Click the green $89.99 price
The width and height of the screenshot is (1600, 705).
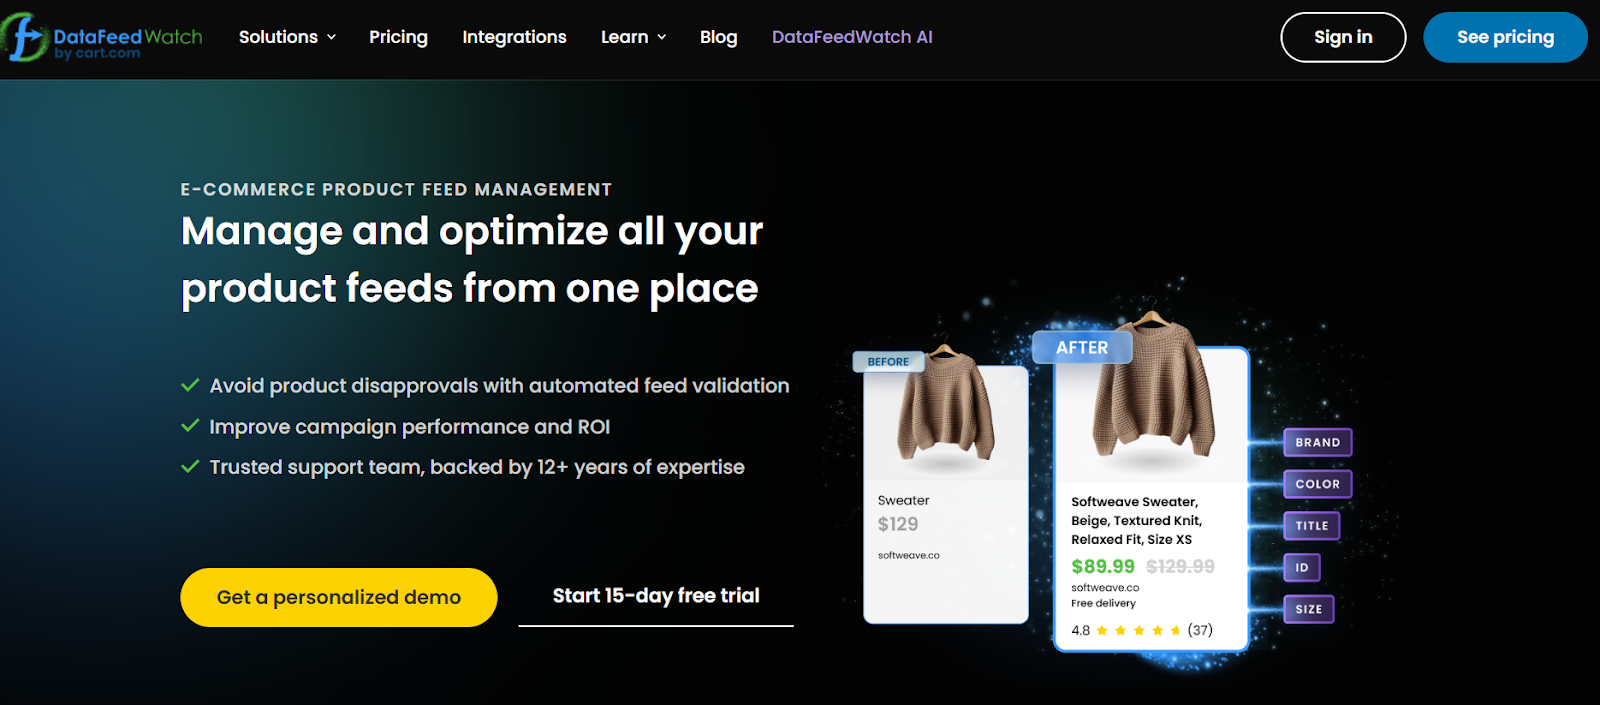[1103, 566]
